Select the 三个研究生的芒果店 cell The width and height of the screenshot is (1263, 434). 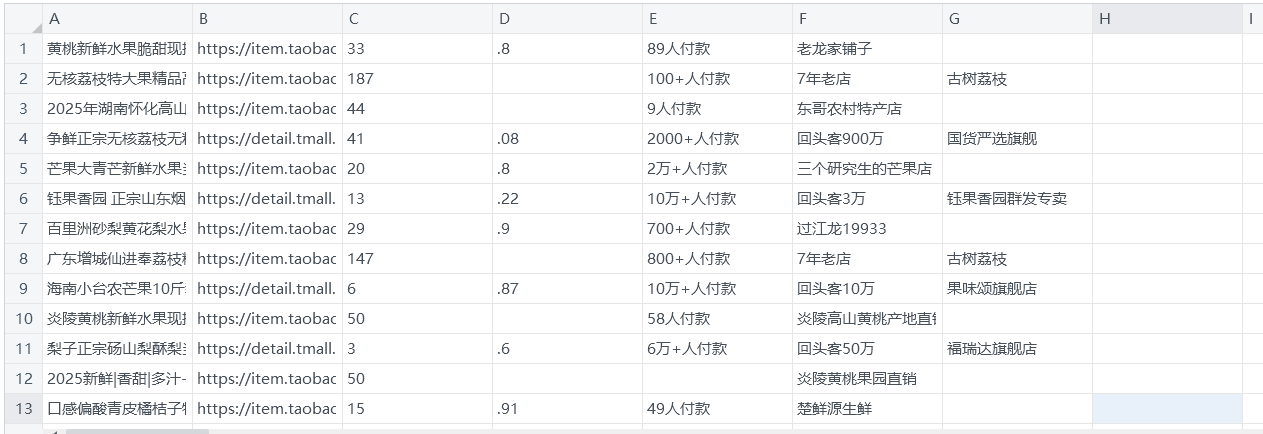coord(867,168)
